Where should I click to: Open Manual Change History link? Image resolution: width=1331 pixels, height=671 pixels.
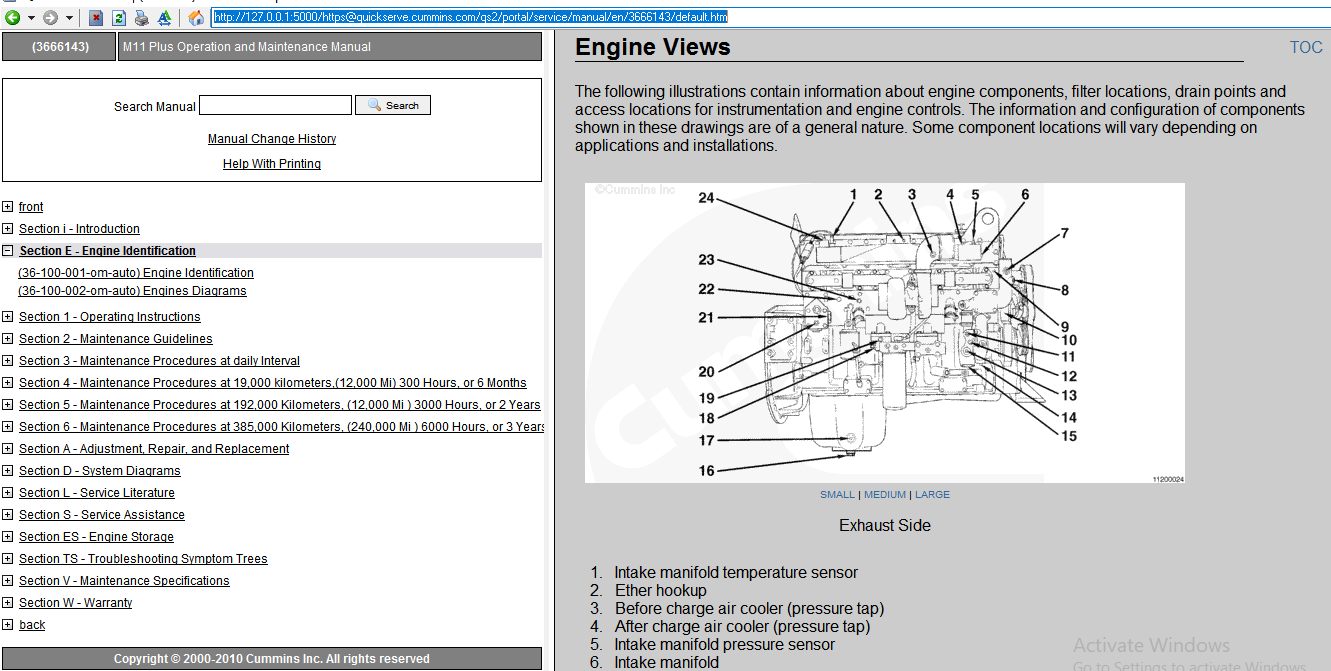272,139
